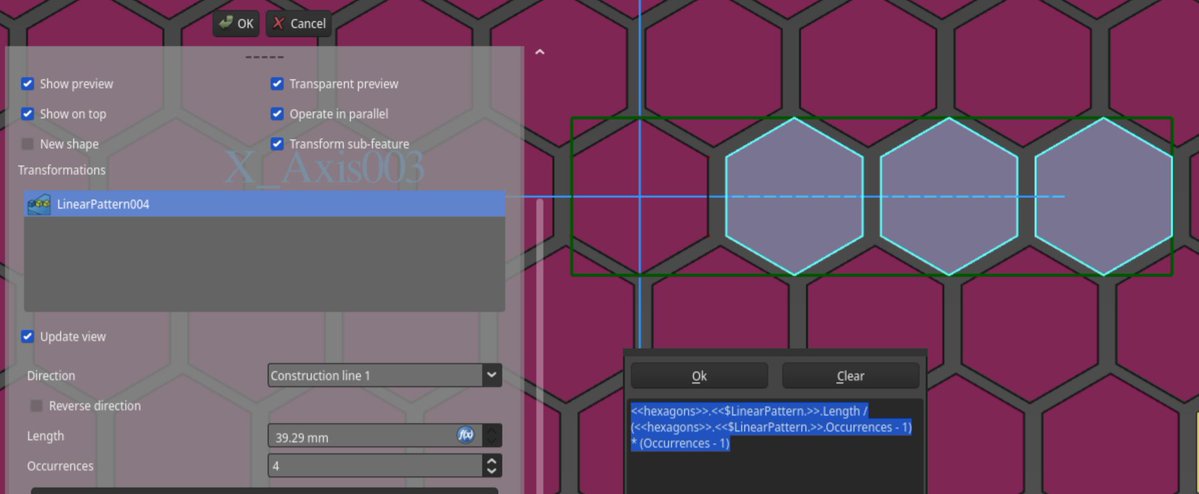The width and height of the screenshot is (1199, 494).
Task: Enable Reverse direction checkbox
Action: (36, 406)
